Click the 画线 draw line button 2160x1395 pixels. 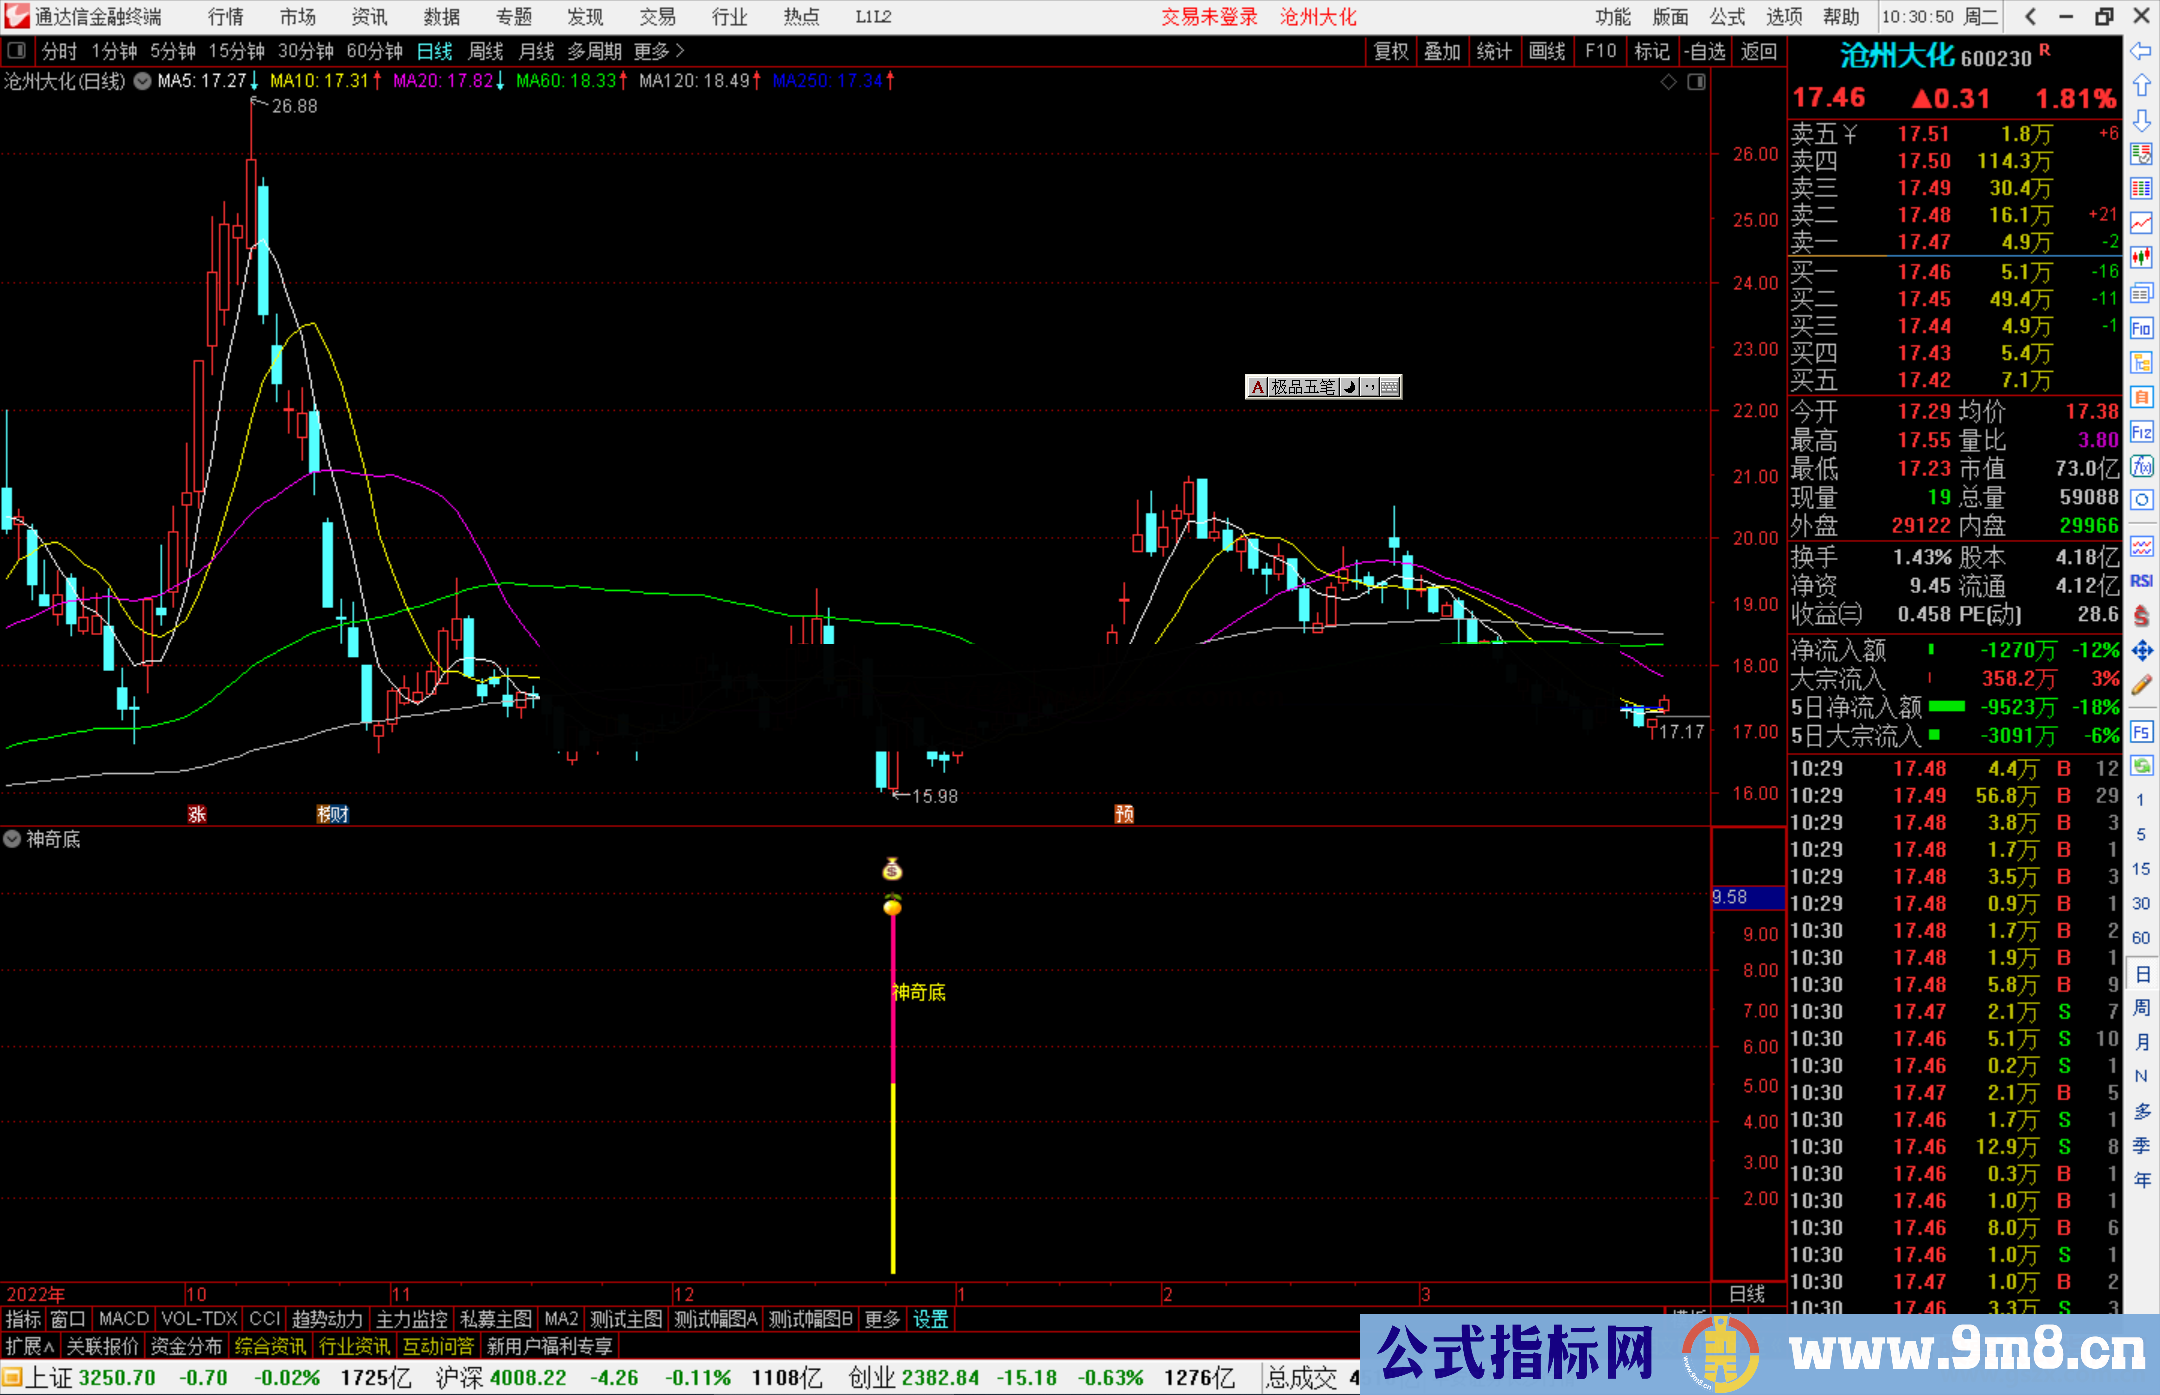1547,51
